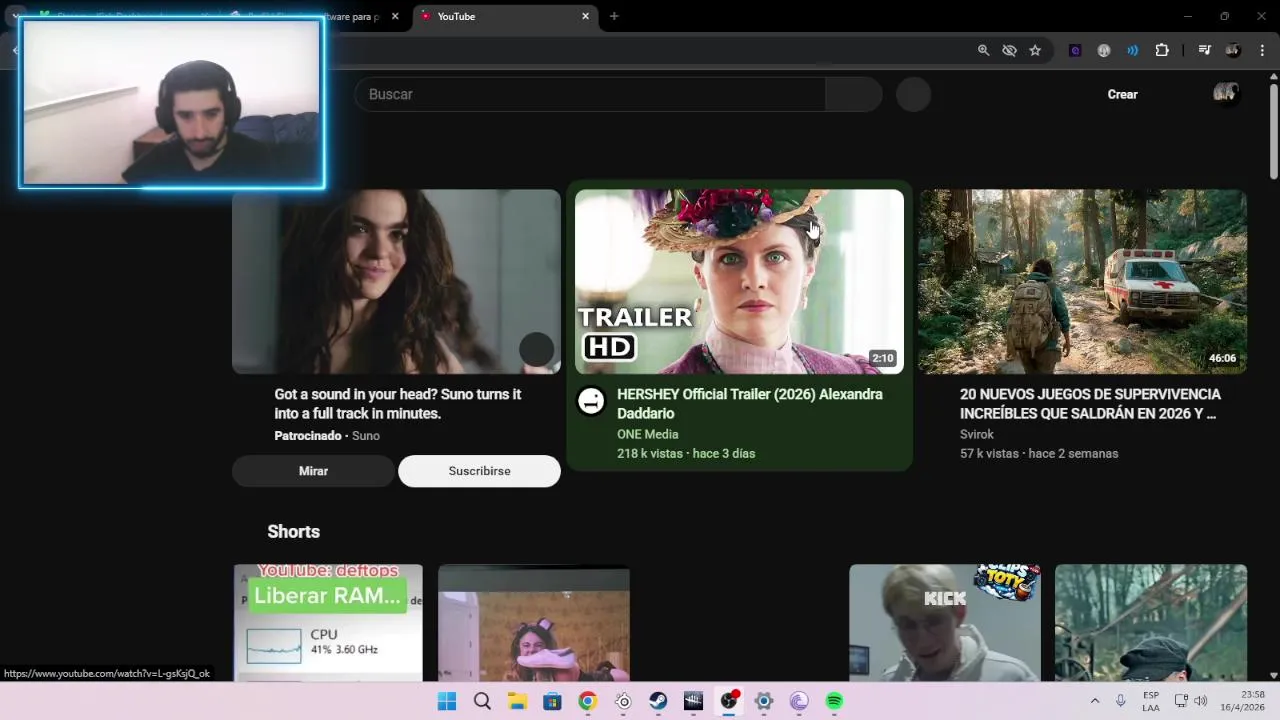1280x720 pixels.
Task: Open File Explorer from taskbar
Action: [517, 701]
